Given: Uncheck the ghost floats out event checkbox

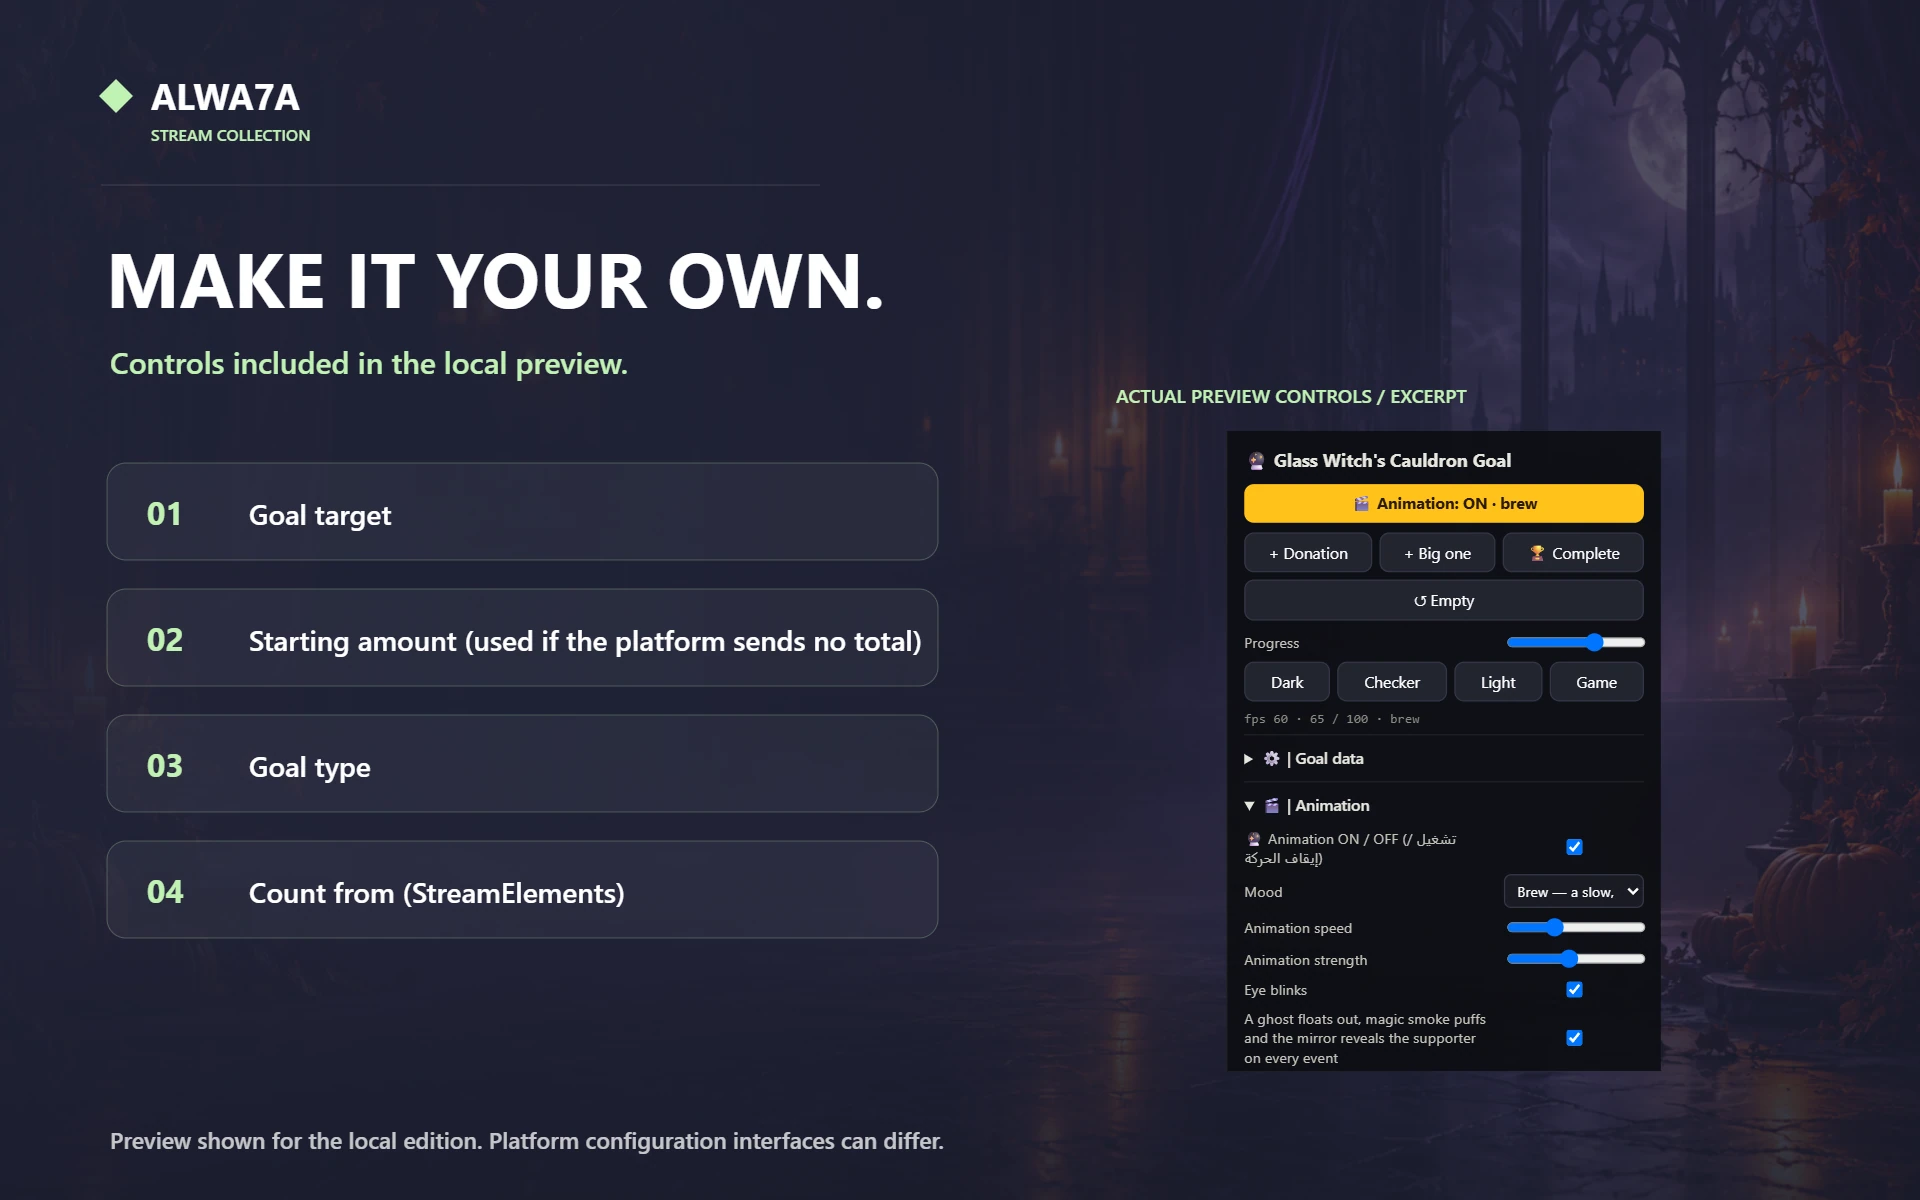Looking at the screenshot, I should [1574, 1038].
